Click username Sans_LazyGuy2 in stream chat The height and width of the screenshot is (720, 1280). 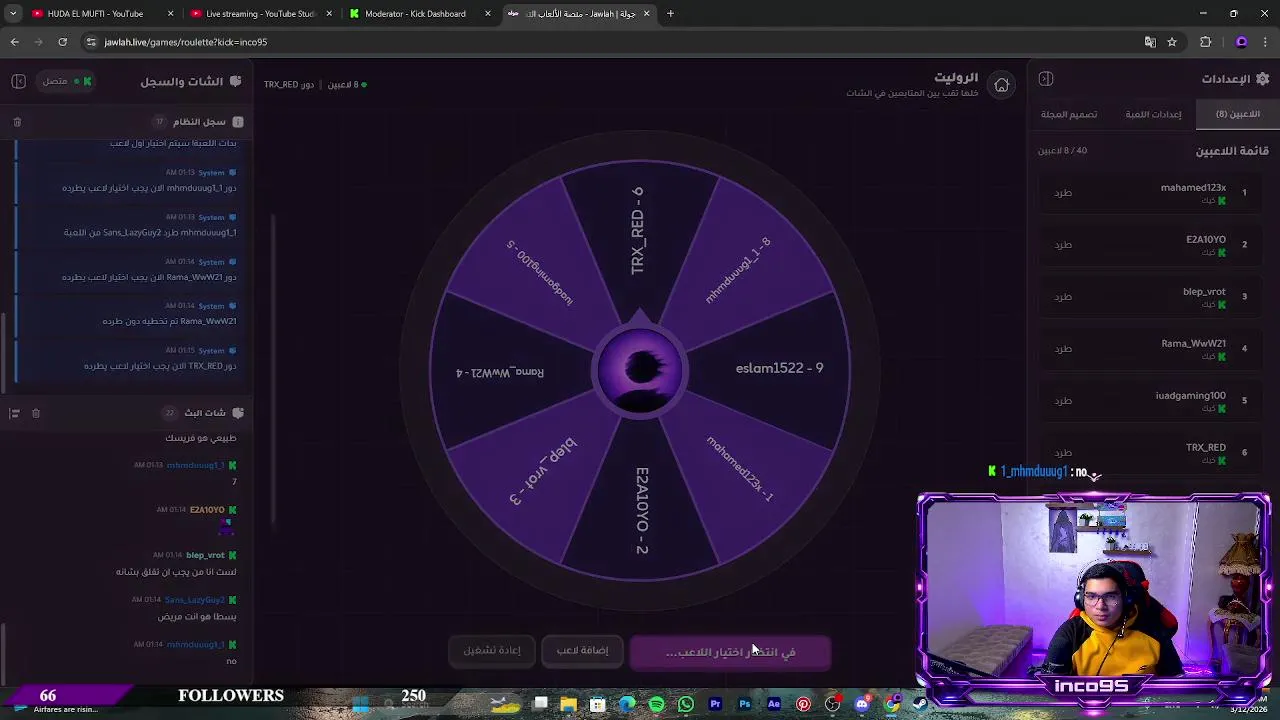pos(195,600)
